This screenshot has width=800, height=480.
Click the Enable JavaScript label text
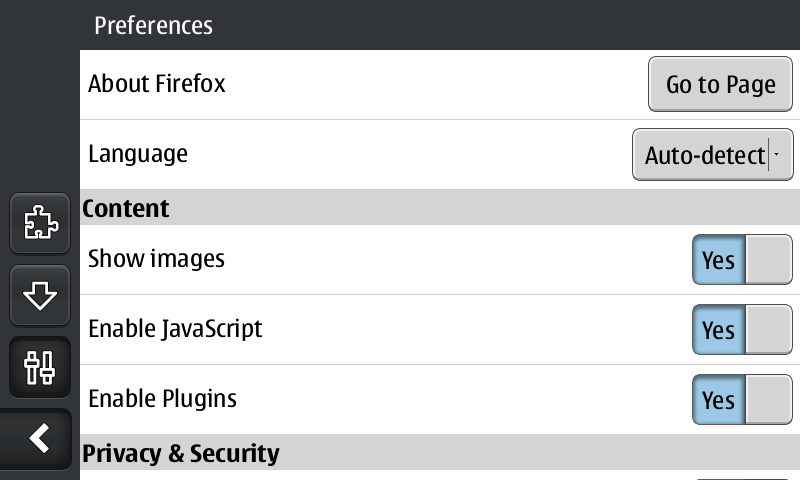coord(175,328)
